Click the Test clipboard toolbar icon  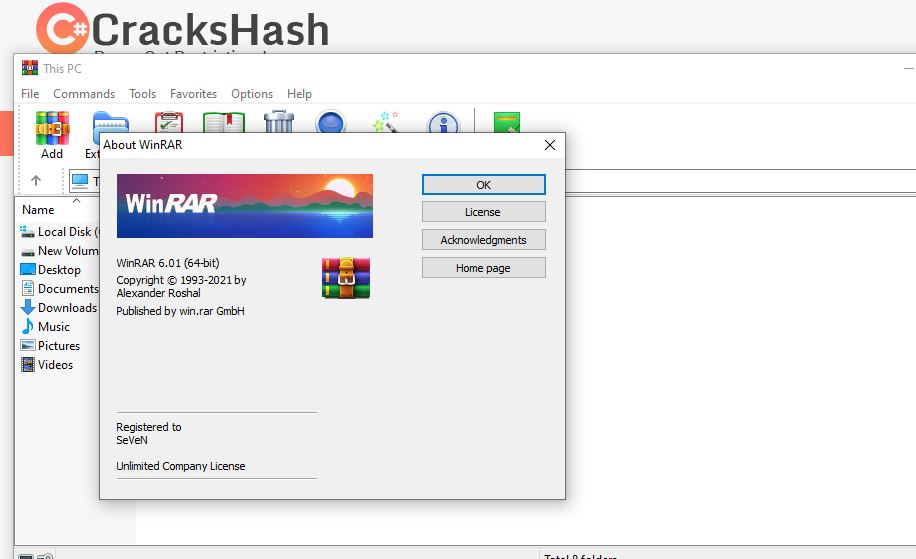coord(169,121)
